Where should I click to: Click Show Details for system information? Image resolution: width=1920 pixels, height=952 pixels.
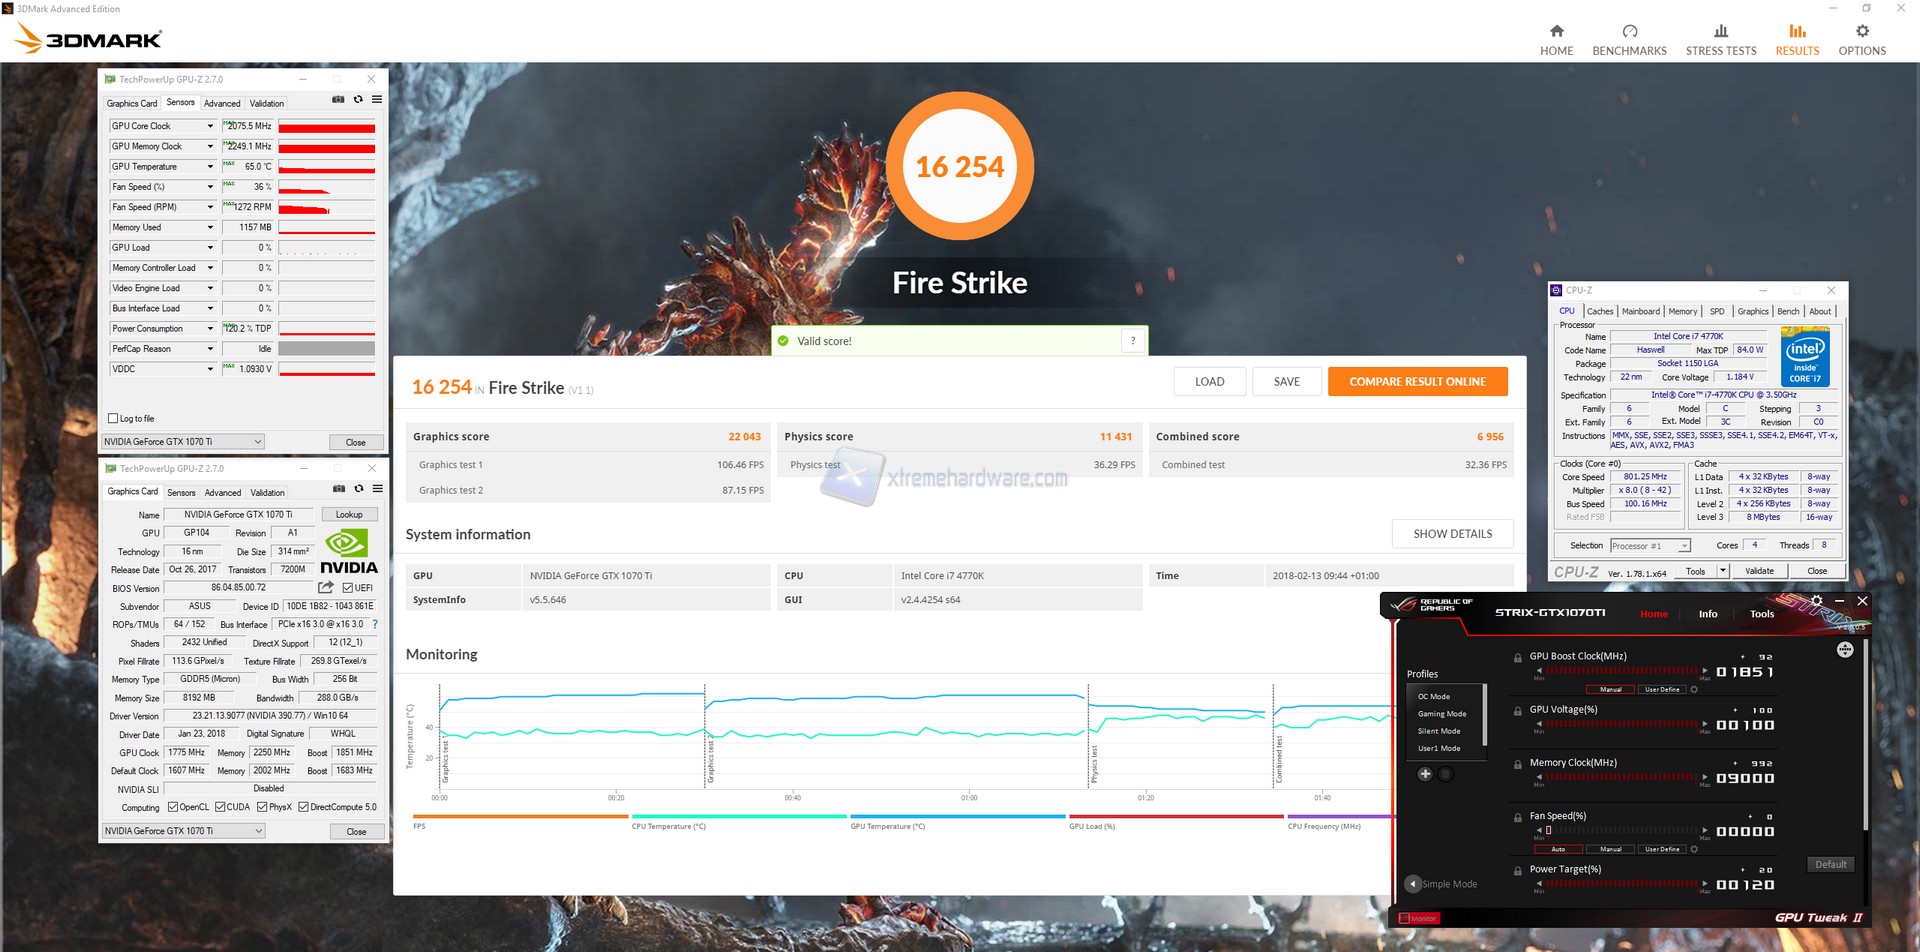click(1452, 534)
